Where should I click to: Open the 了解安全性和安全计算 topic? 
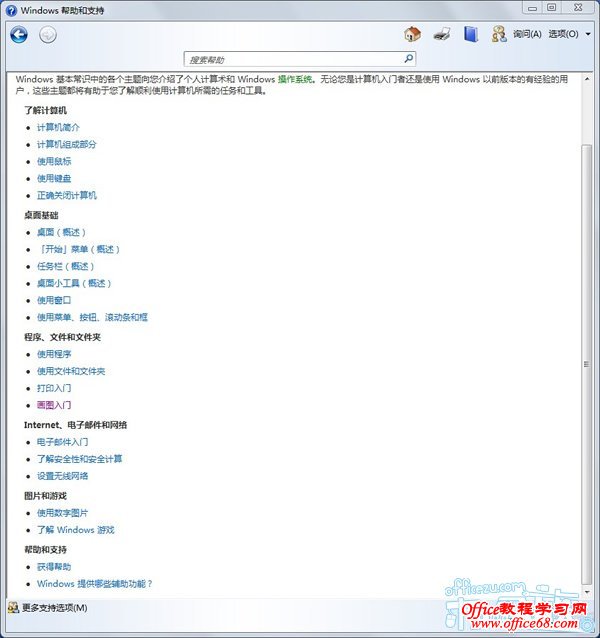[80, 459]
